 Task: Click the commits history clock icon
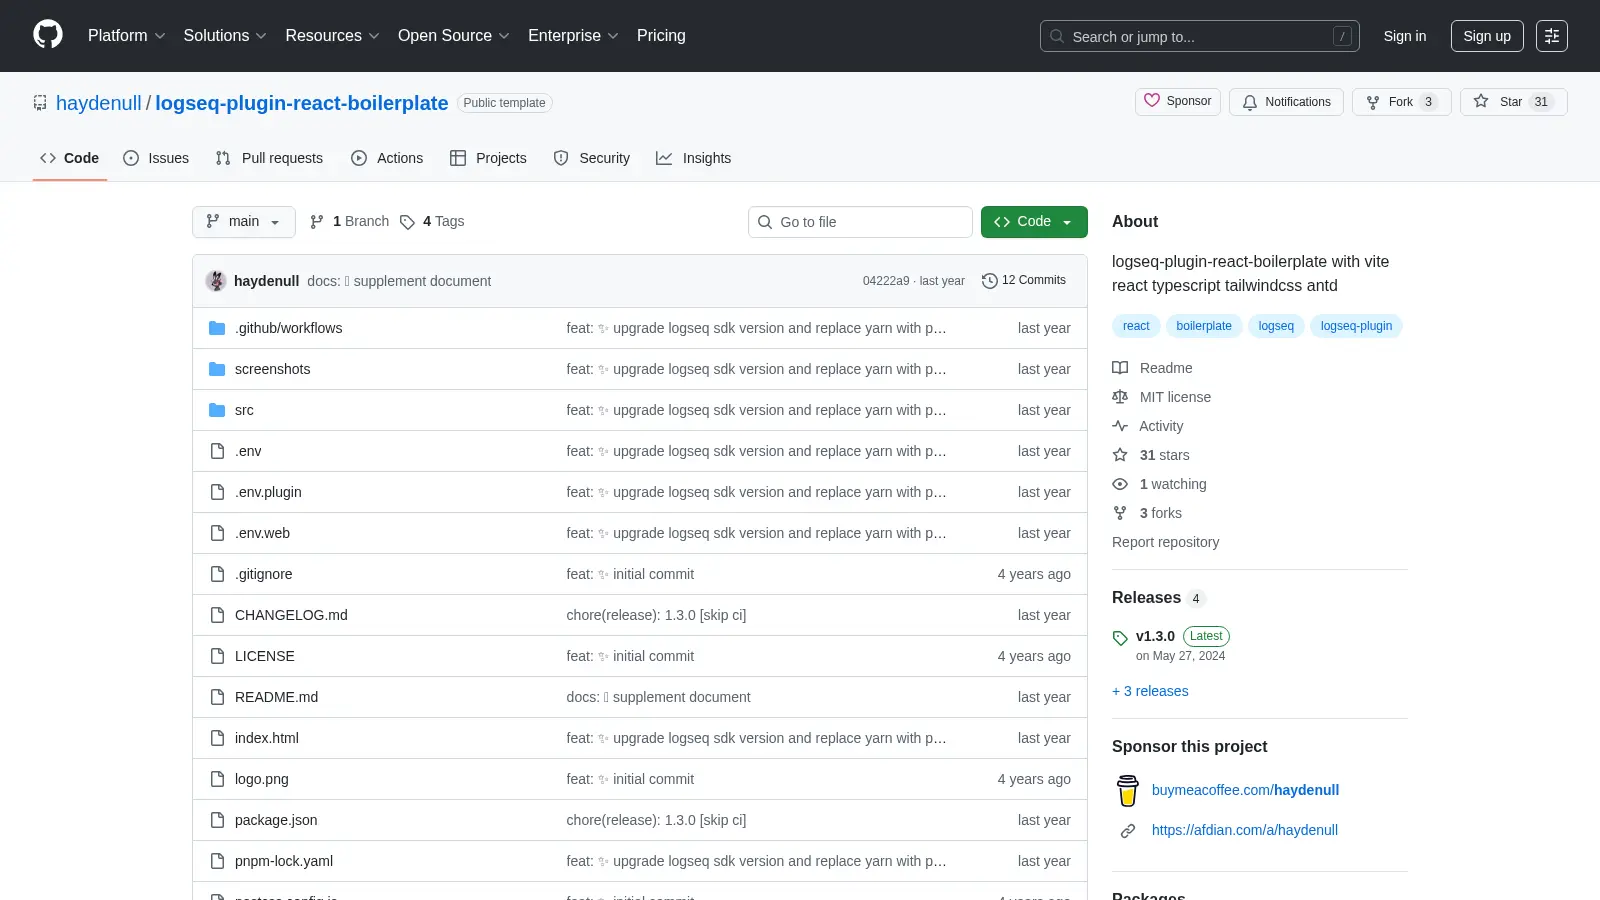pyautogui.click(x=990, y=281)
